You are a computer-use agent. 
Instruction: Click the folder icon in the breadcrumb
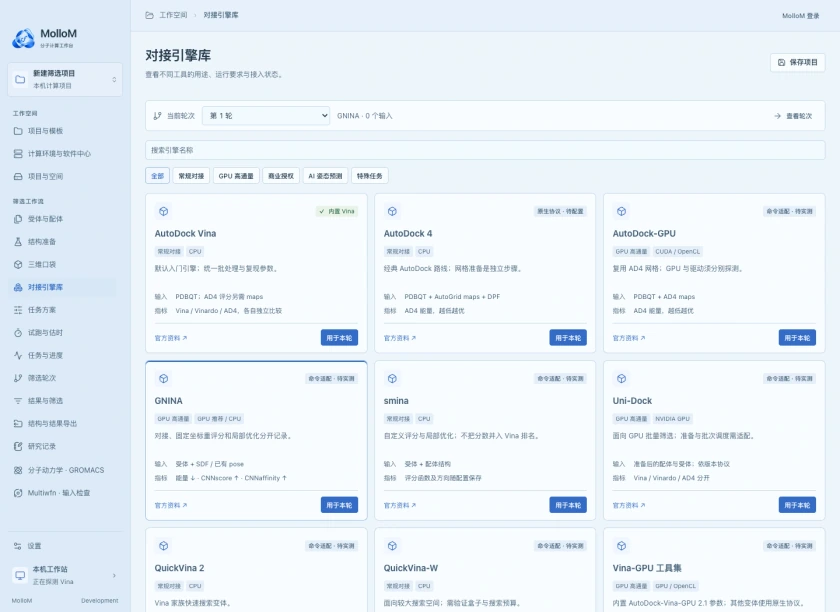[149, 15]
